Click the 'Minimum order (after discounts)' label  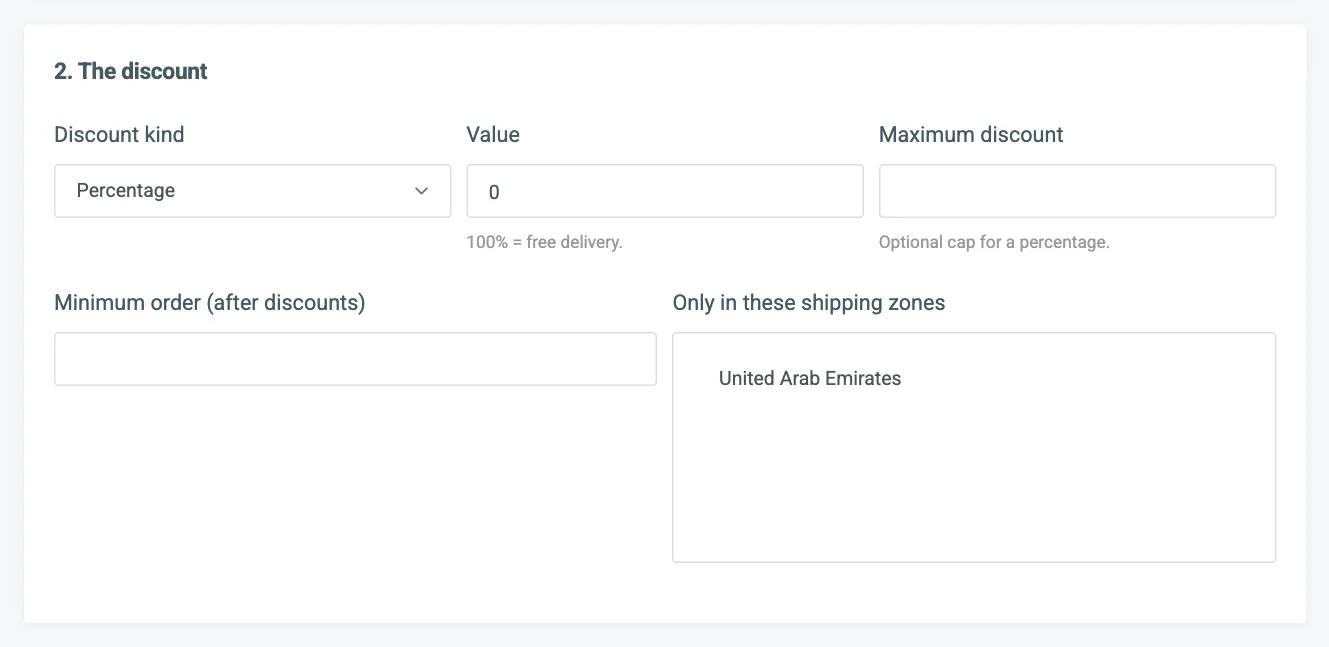[210, 302]
